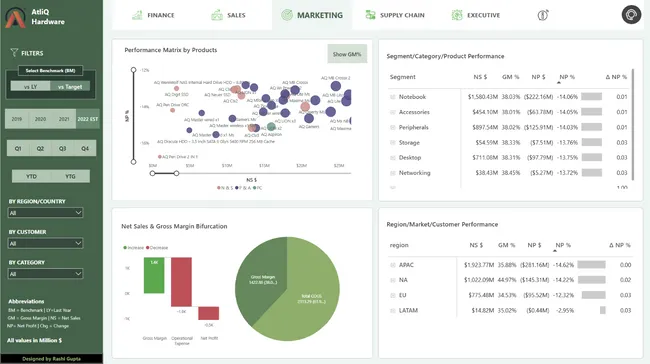Expand the Notebook segment row

(393, 97)
